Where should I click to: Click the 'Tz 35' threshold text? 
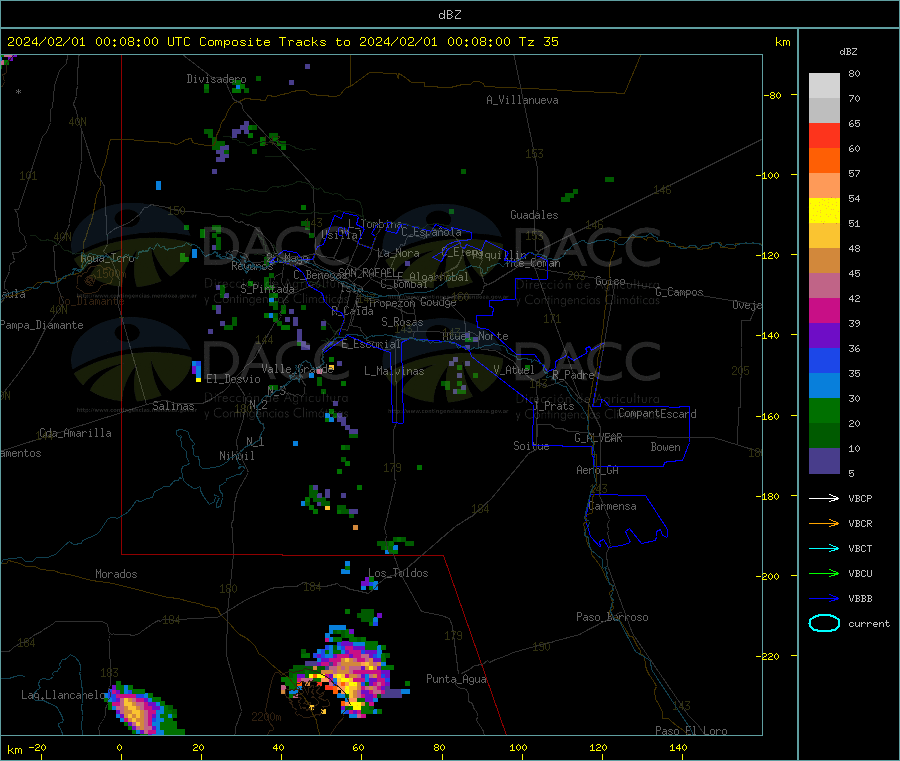point(538,42)
